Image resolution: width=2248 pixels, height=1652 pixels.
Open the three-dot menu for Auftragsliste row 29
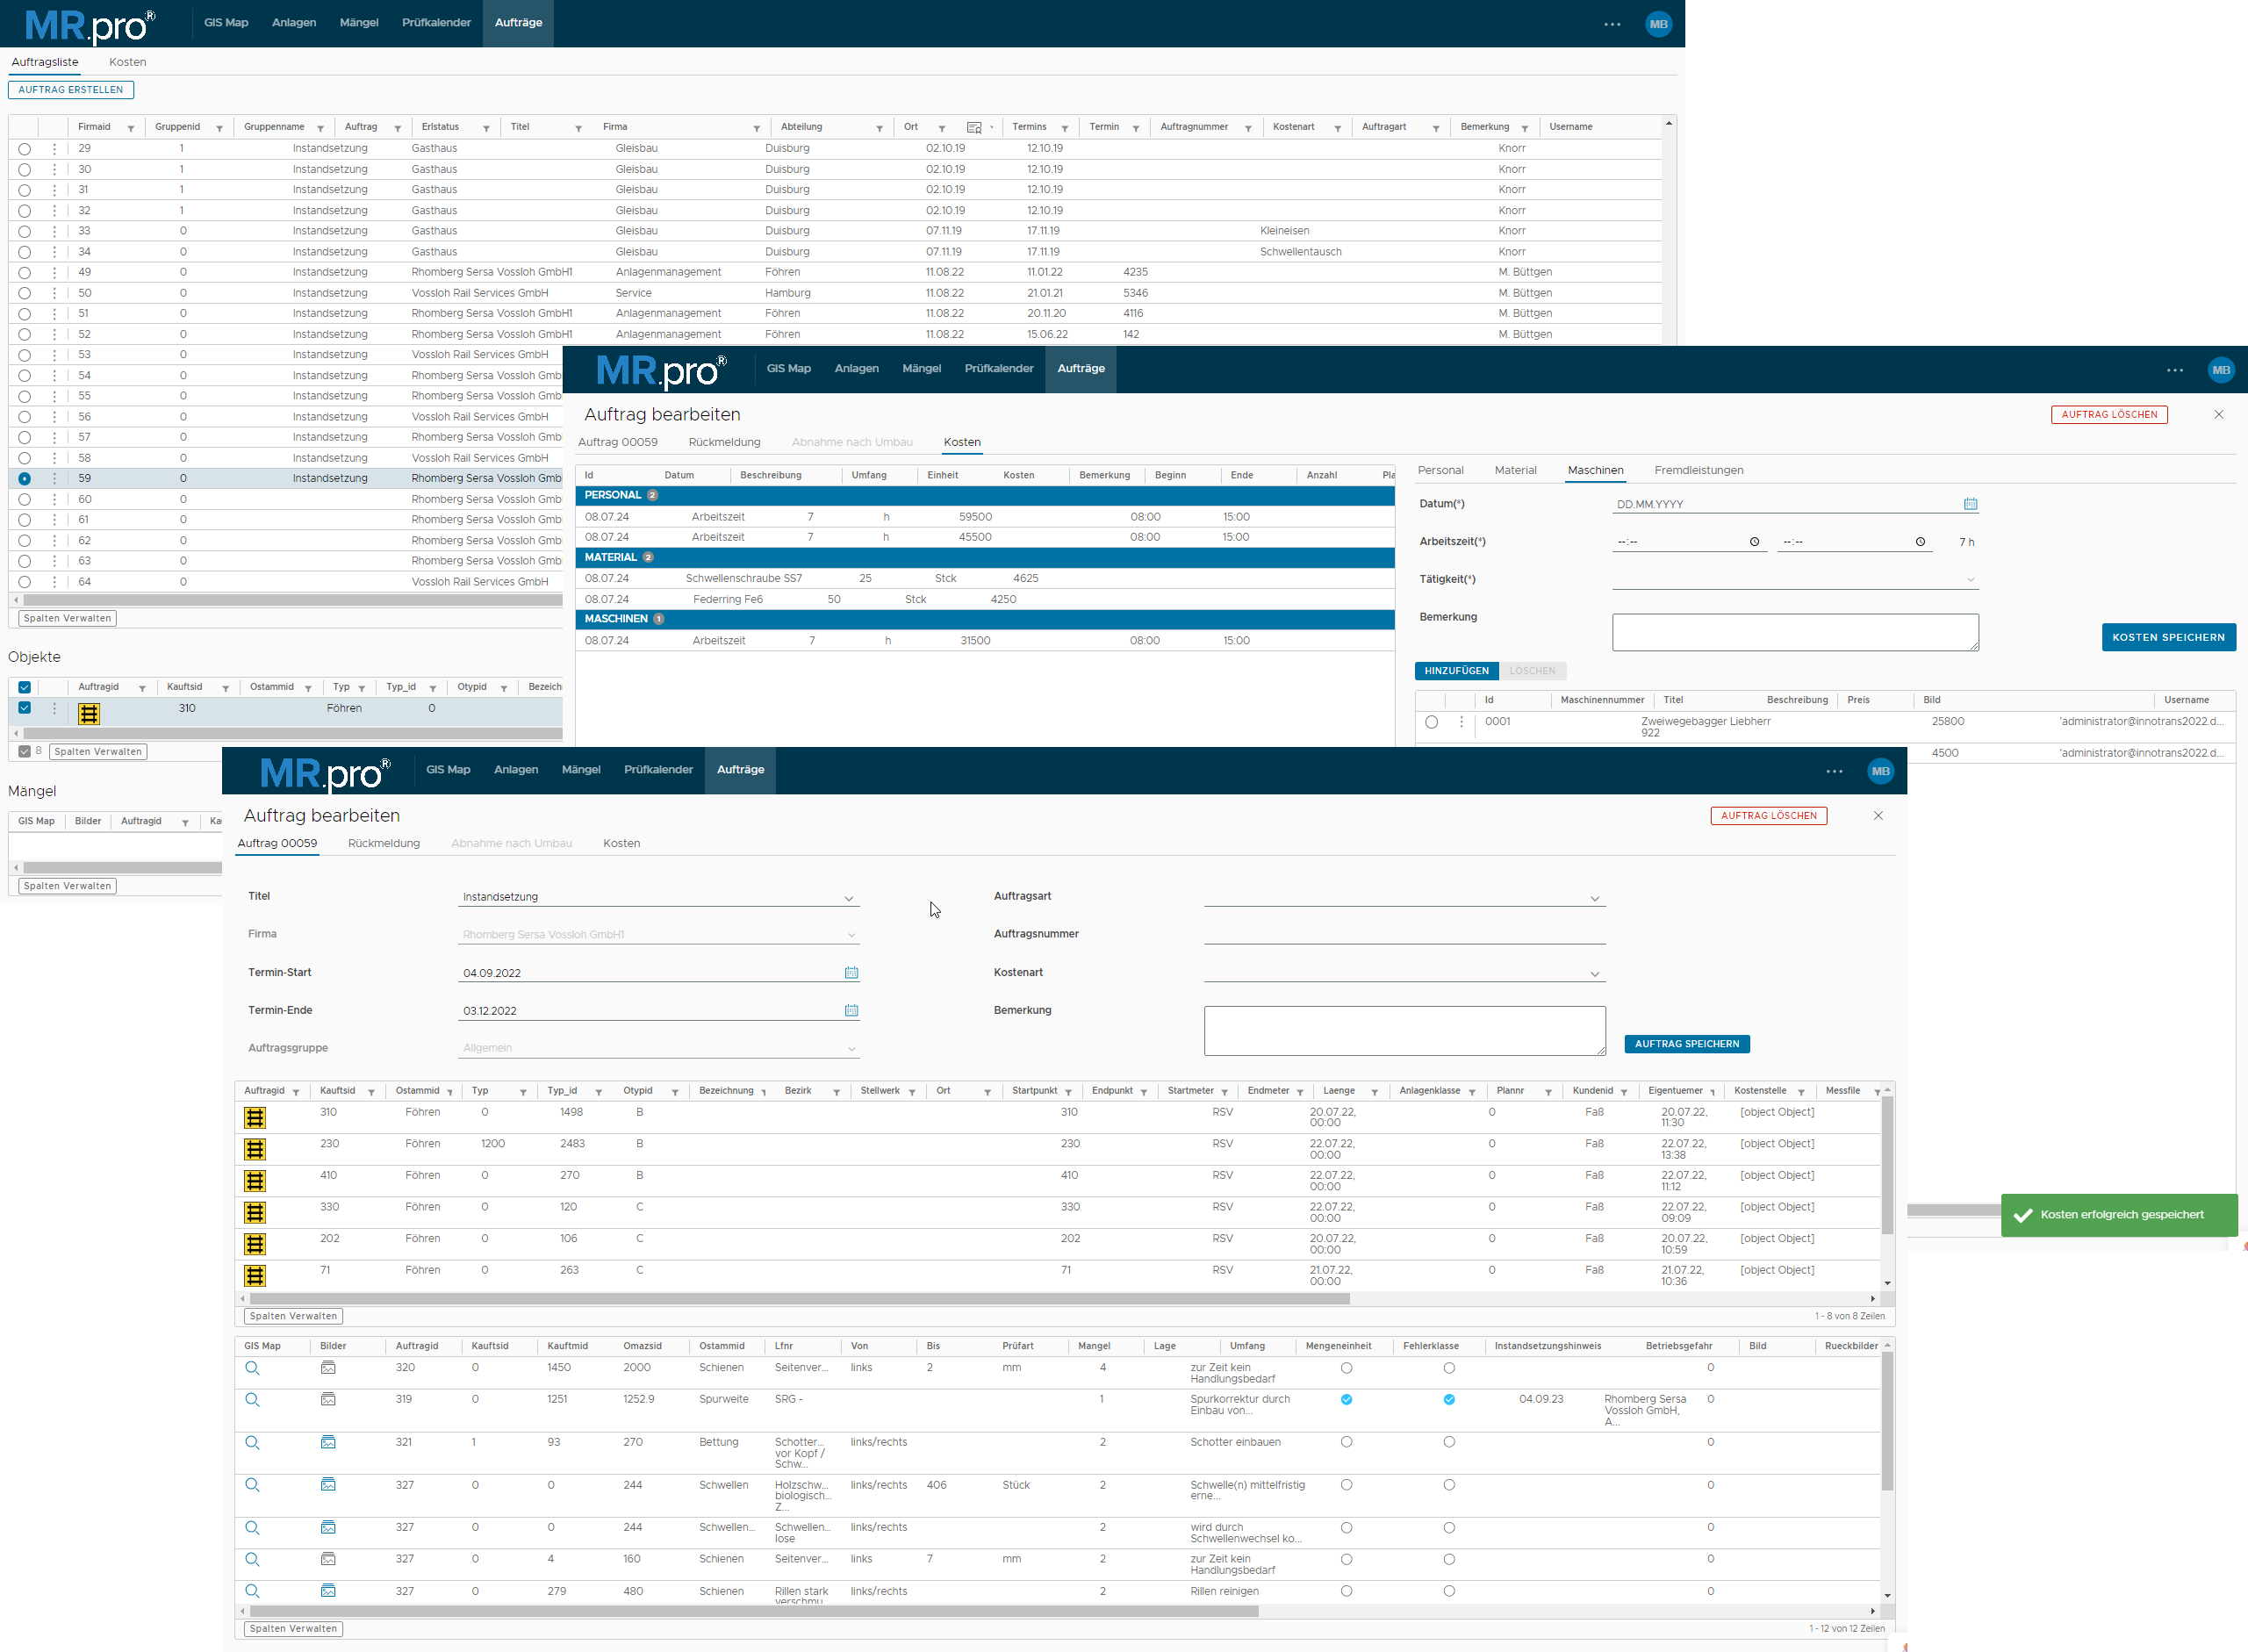[x=54, y=148]
